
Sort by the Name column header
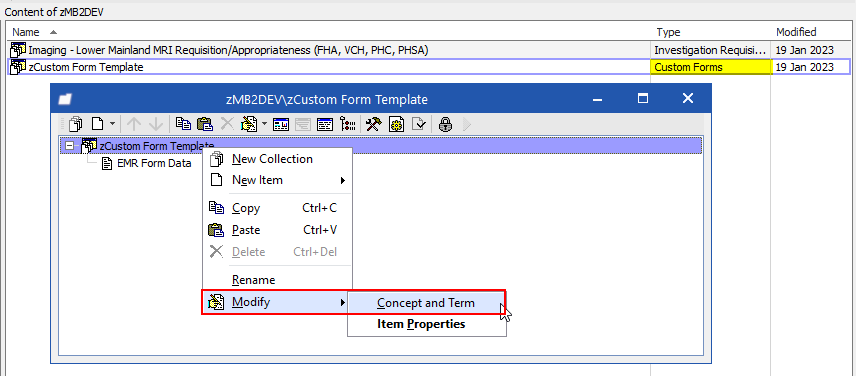(328, 32)
